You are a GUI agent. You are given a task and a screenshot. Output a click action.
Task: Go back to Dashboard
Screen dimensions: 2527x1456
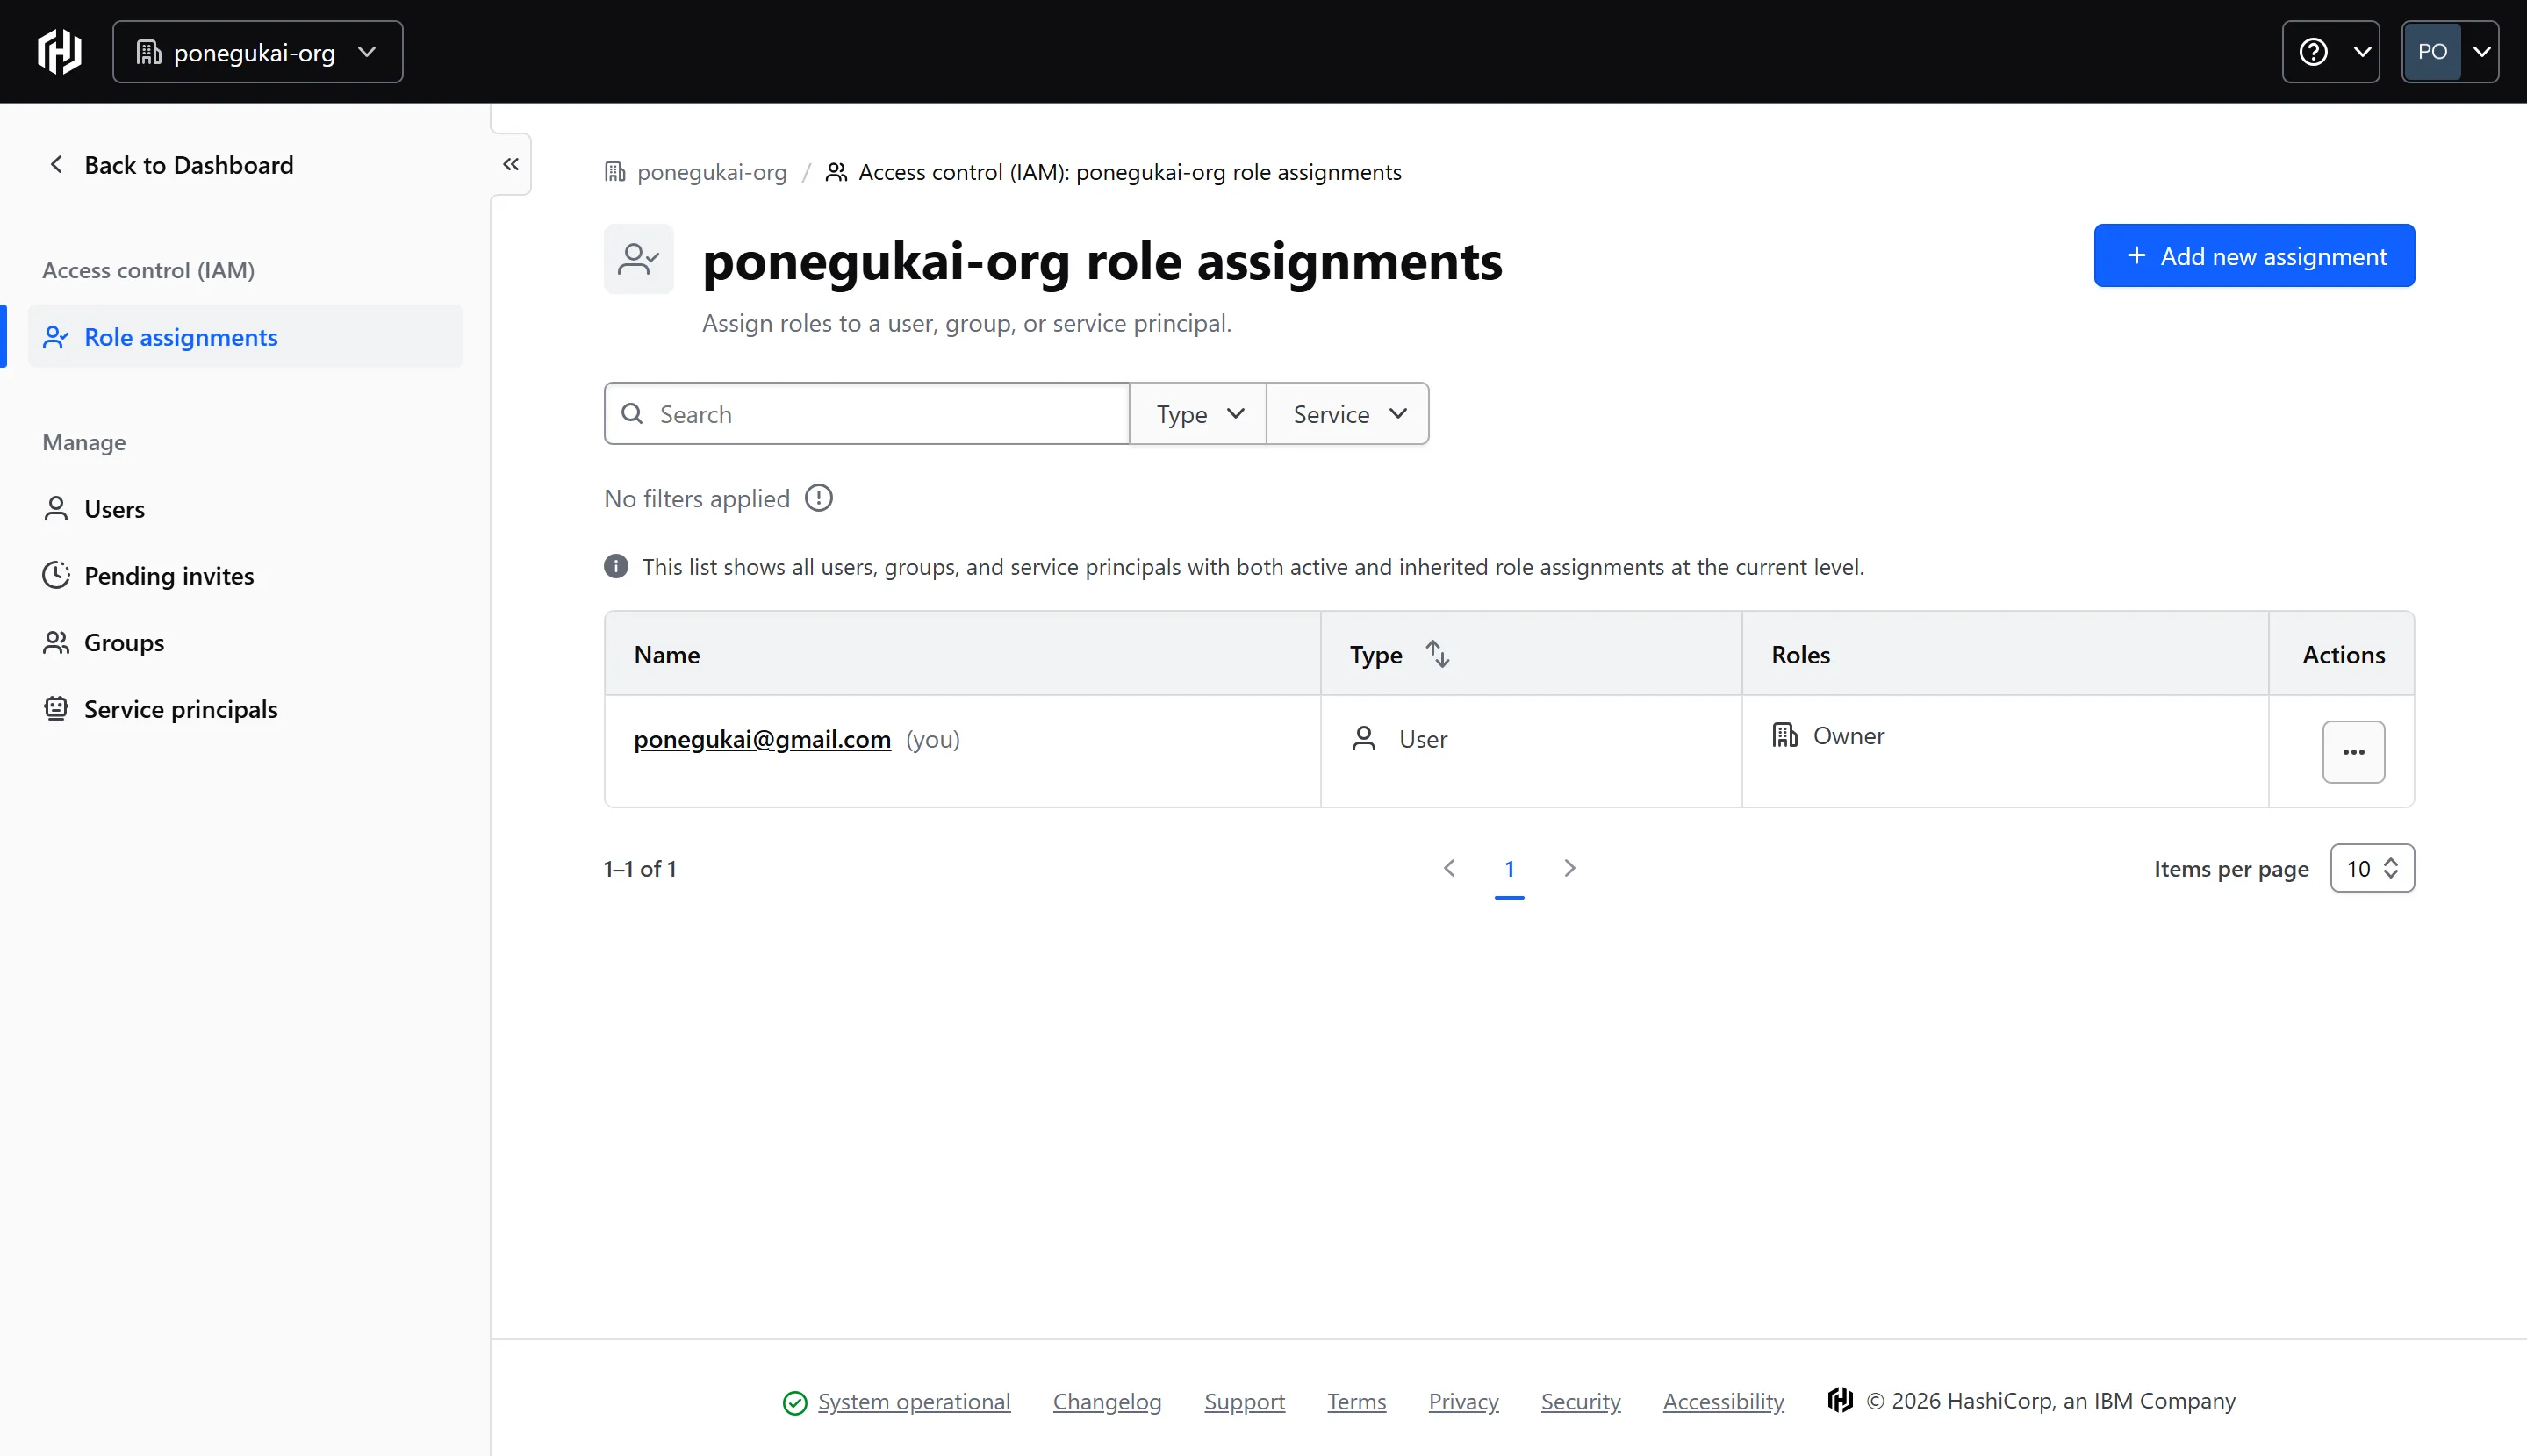point(170,165)
